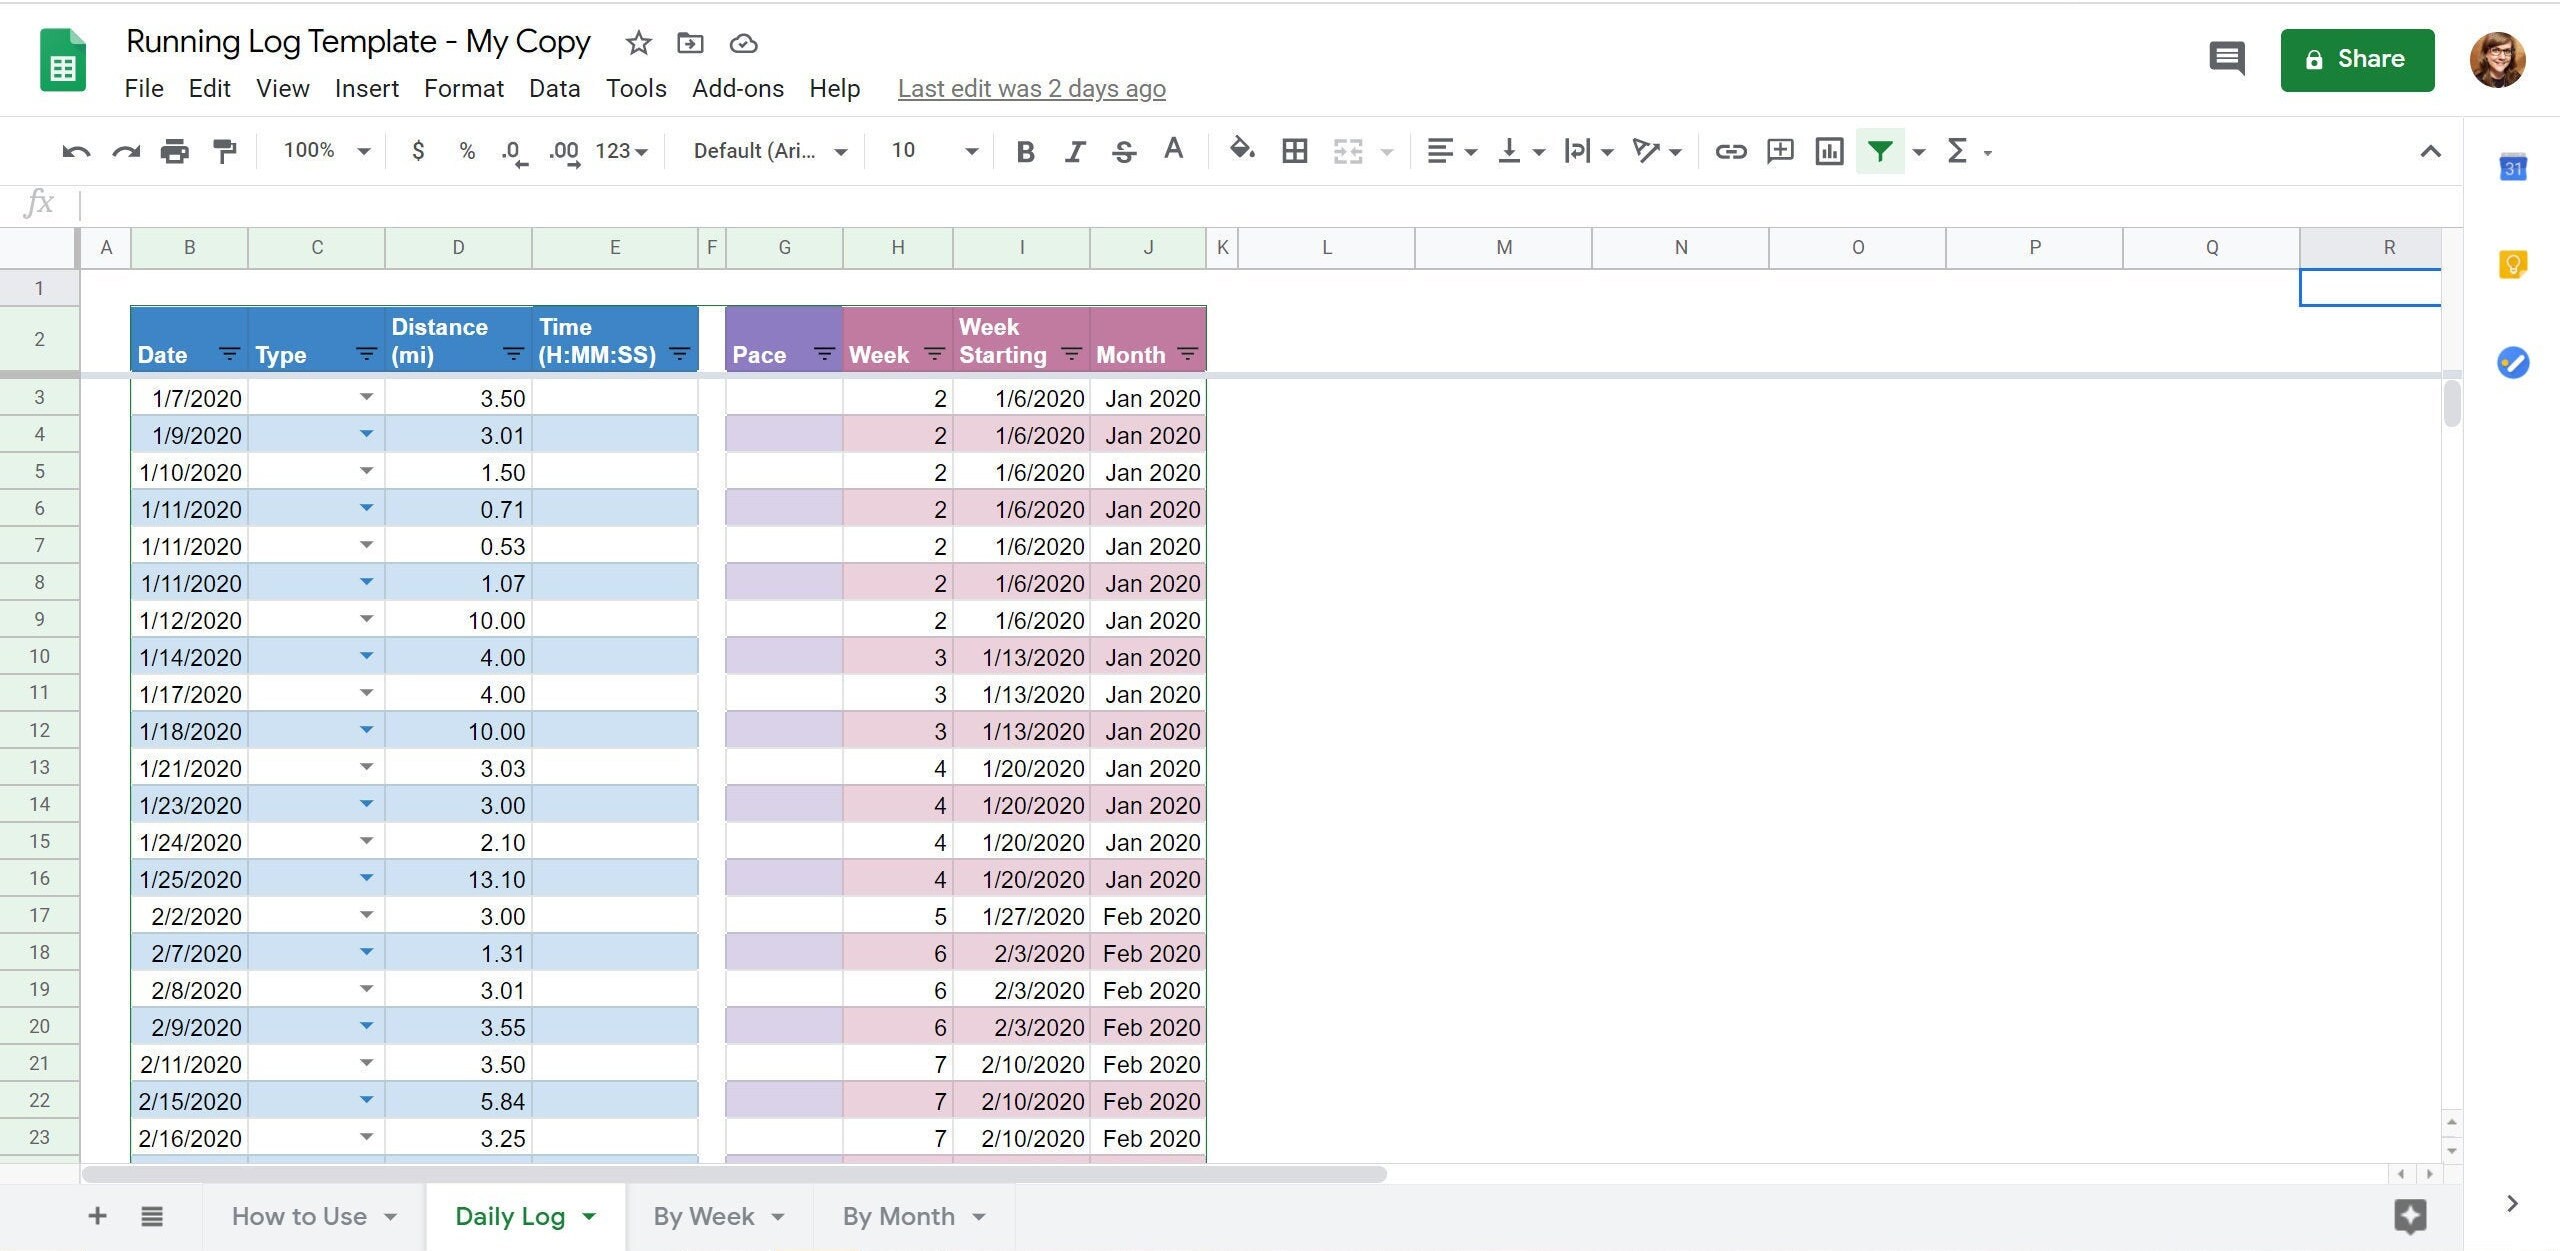Toggle strikethrough formatting
The height and width of the screenshot is (1251, 2560).
(x=1124, y=151)
